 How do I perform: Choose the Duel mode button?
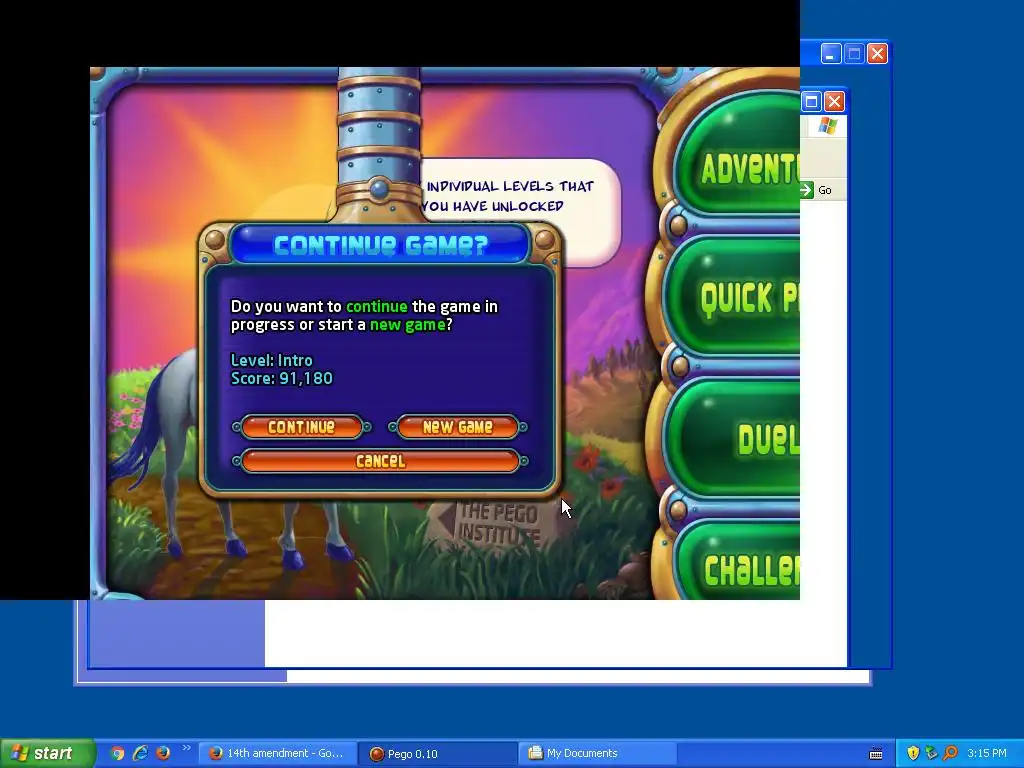pos(735,439)
